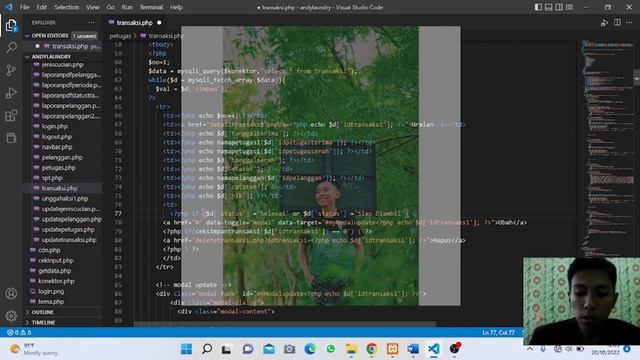Open the Run menu

pos(127,7)
